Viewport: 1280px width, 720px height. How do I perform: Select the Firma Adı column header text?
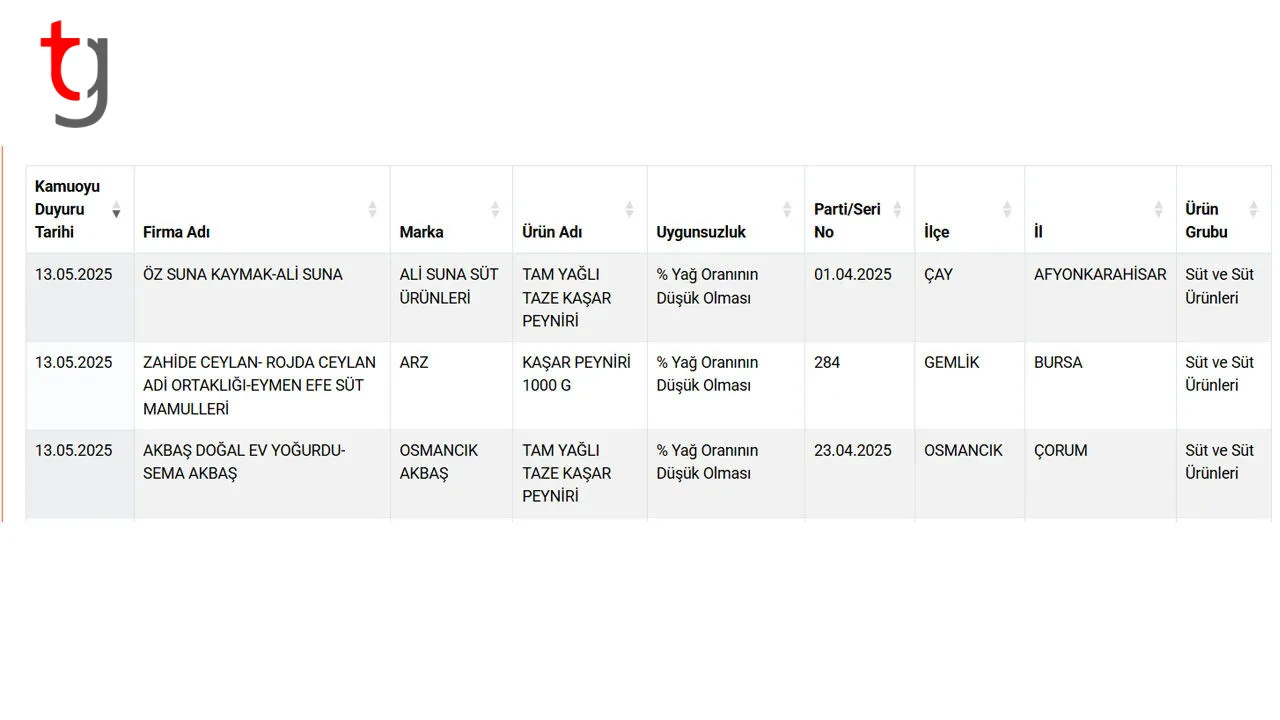click(177, 232)
